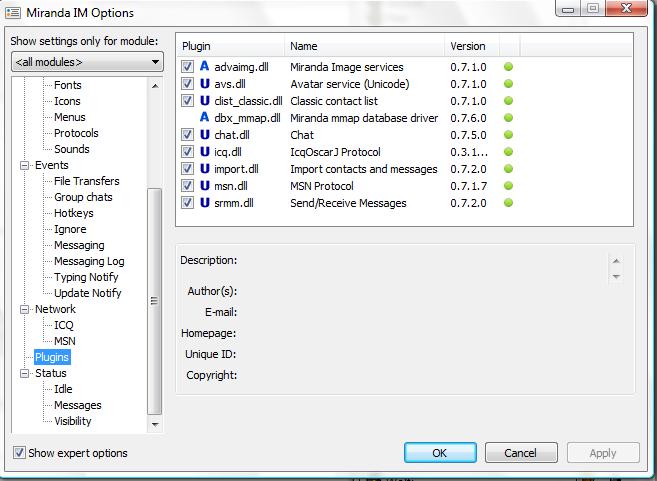657x481 pixels.
Task: Collapse the Status tree node
Action: click(x=25, y=373)
